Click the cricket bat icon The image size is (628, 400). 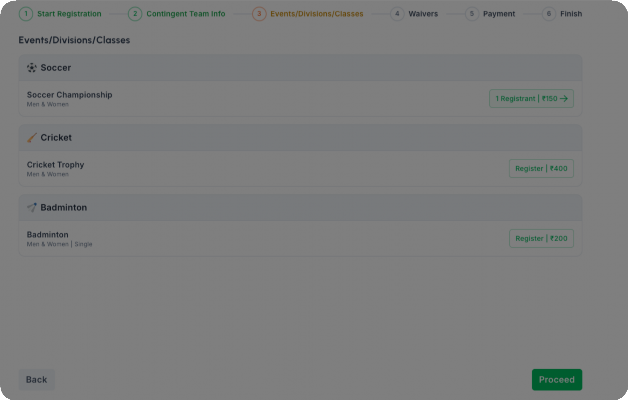click(x=32, y=138)
